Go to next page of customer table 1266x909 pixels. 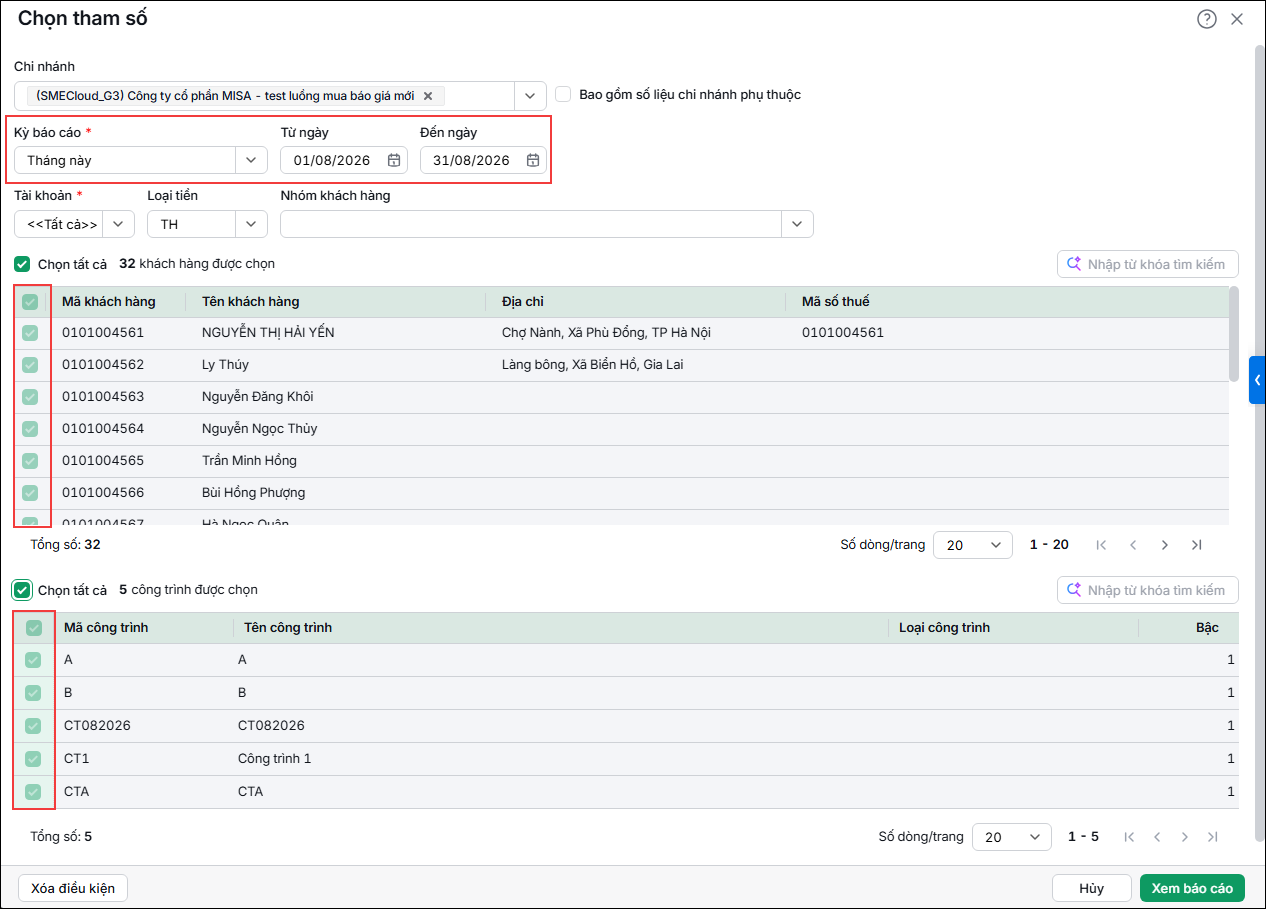click(1165, 545)
